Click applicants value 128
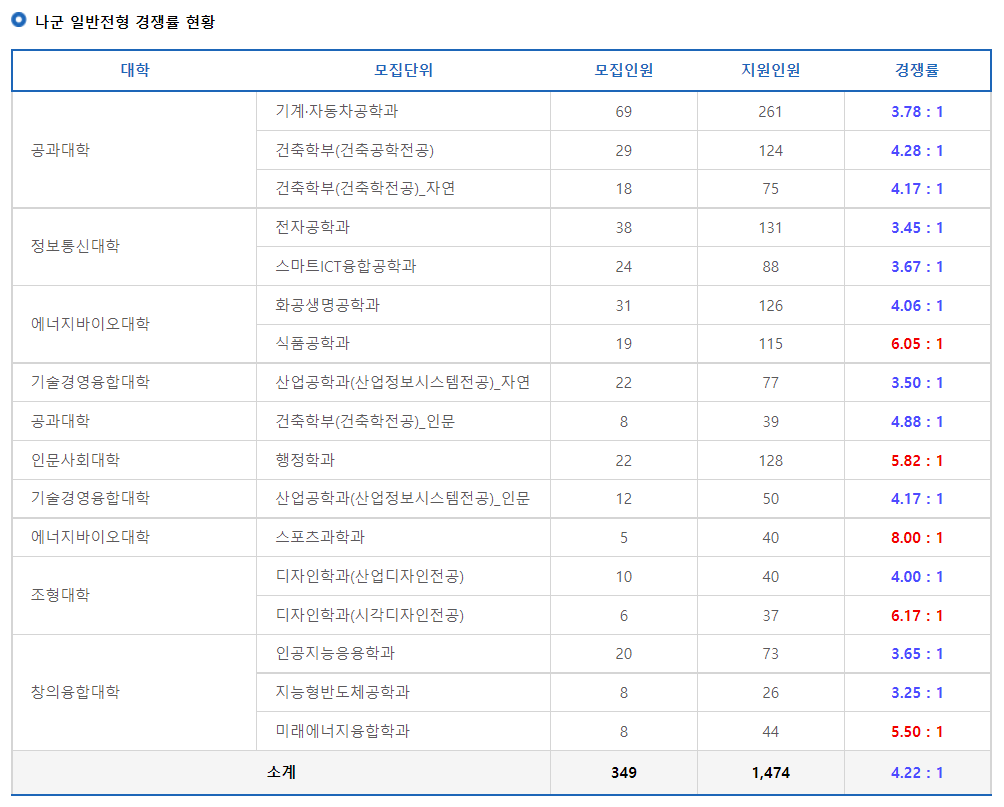 point(770,461)
